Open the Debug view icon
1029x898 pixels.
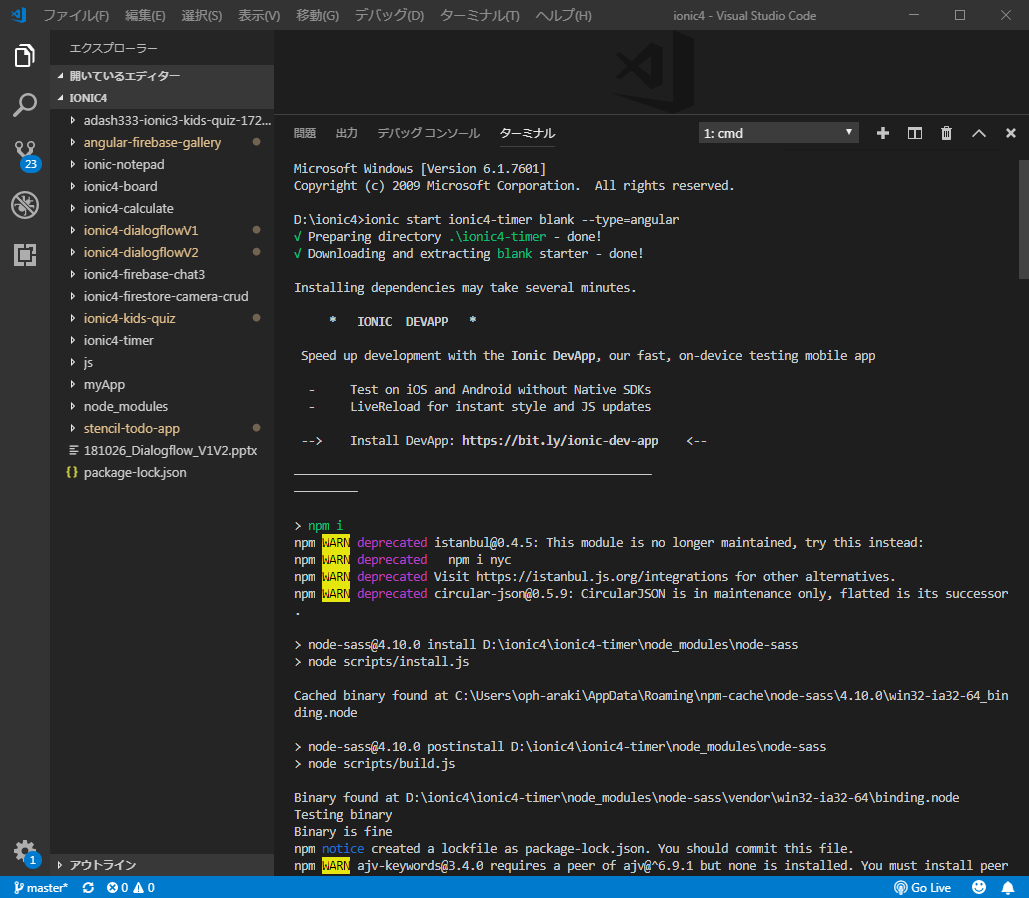click(25, 205)
